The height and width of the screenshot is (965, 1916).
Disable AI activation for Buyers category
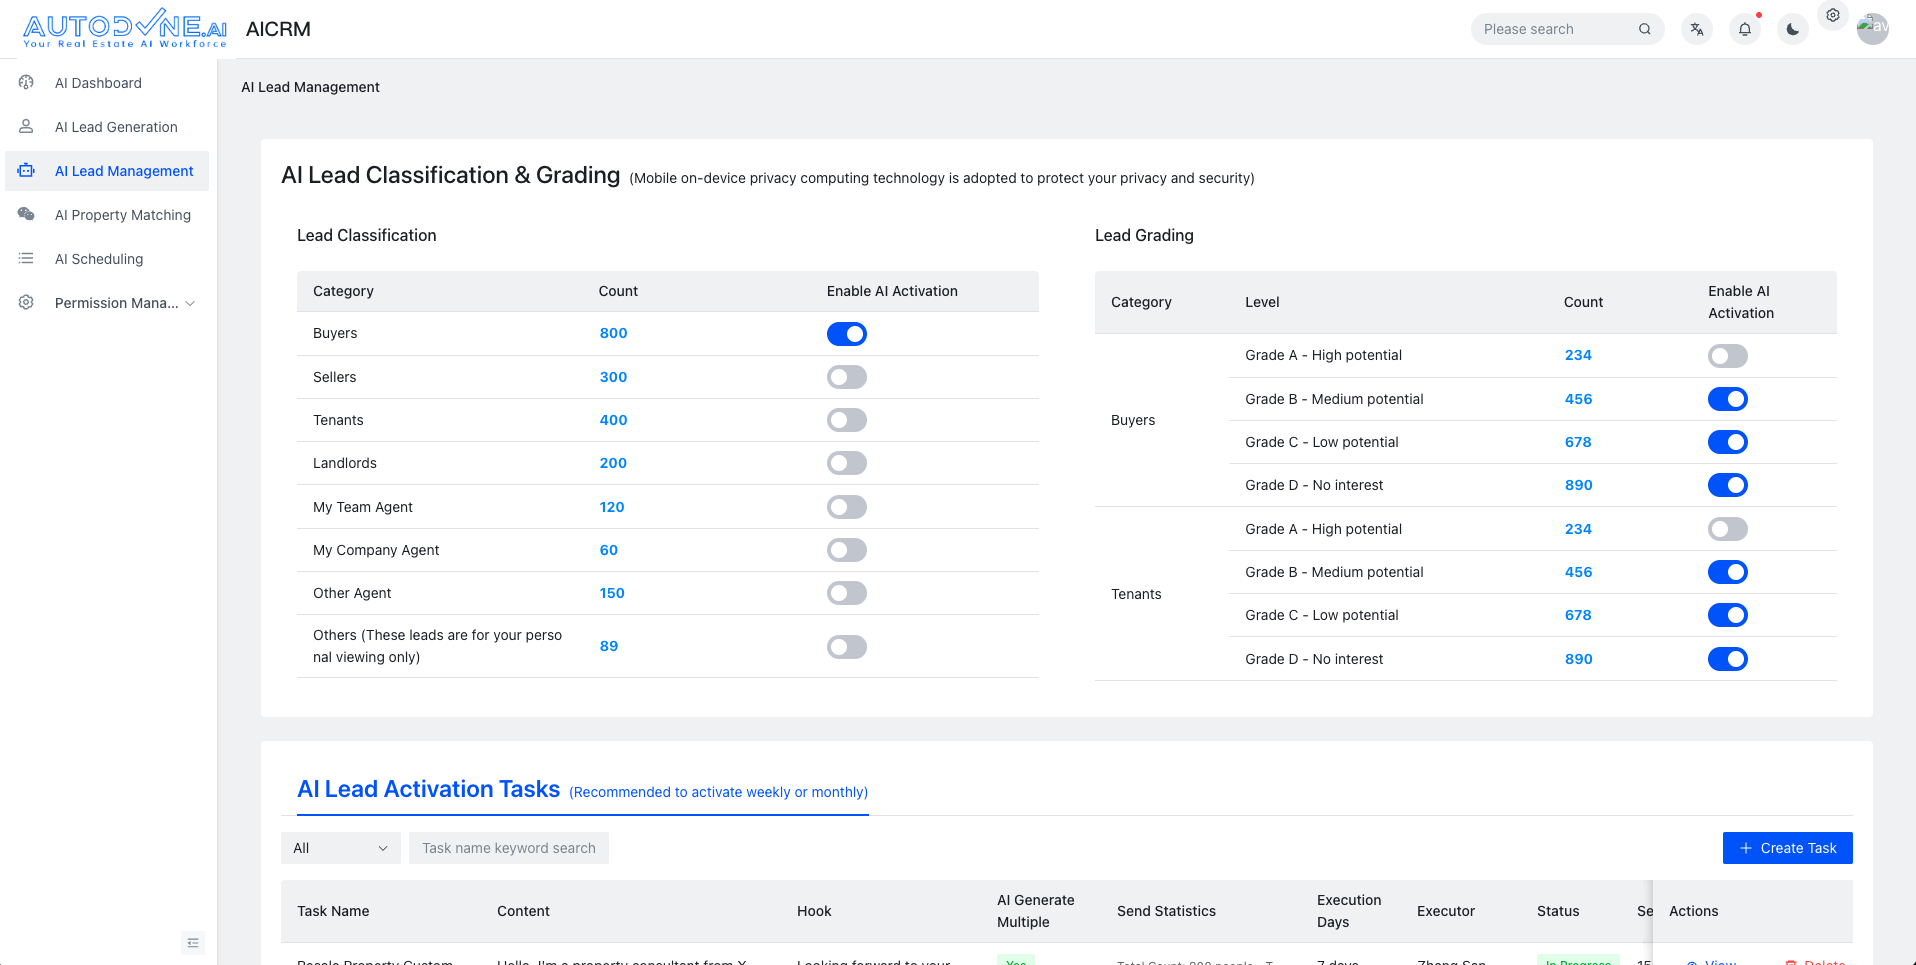tap(846, 334)
